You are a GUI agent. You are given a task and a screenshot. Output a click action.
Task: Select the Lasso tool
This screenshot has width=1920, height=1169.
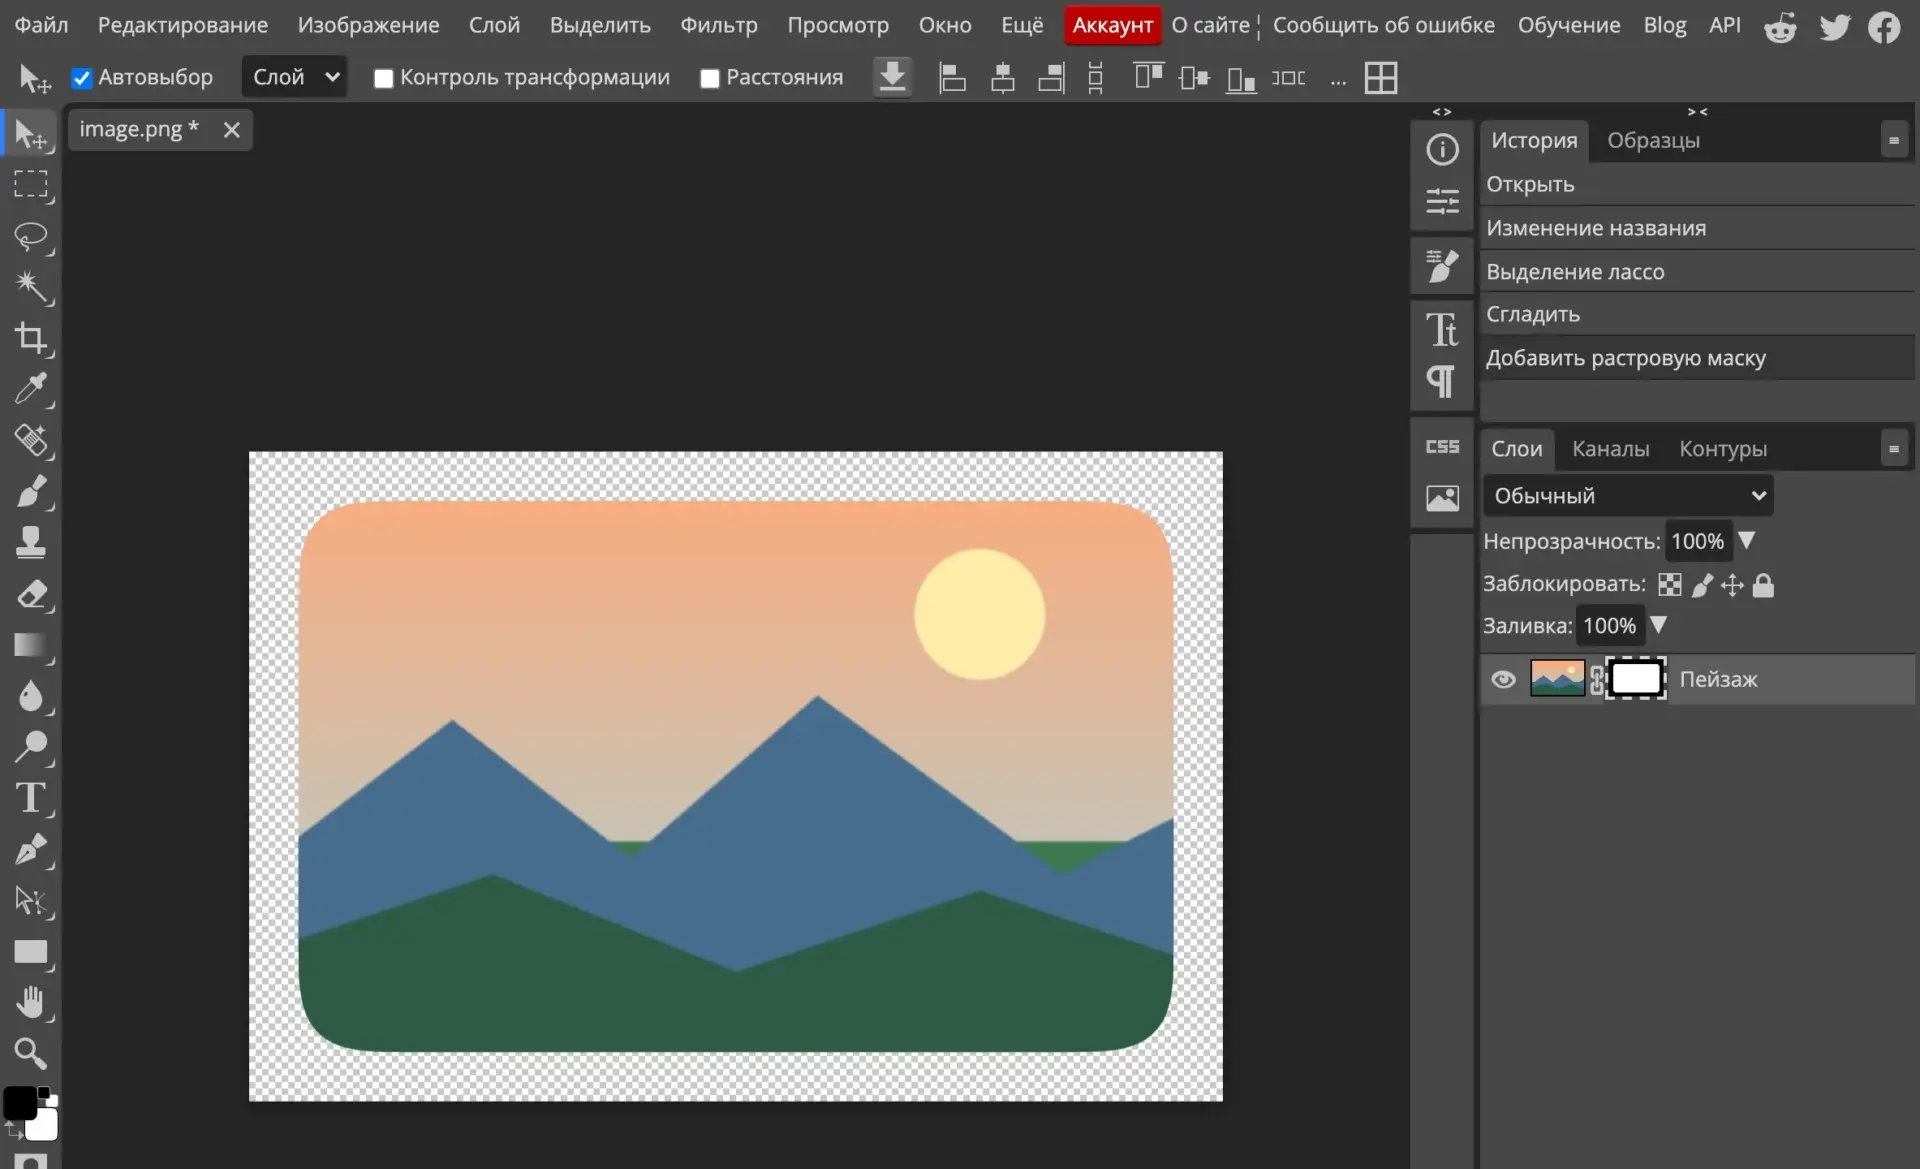tap(31, 236)
